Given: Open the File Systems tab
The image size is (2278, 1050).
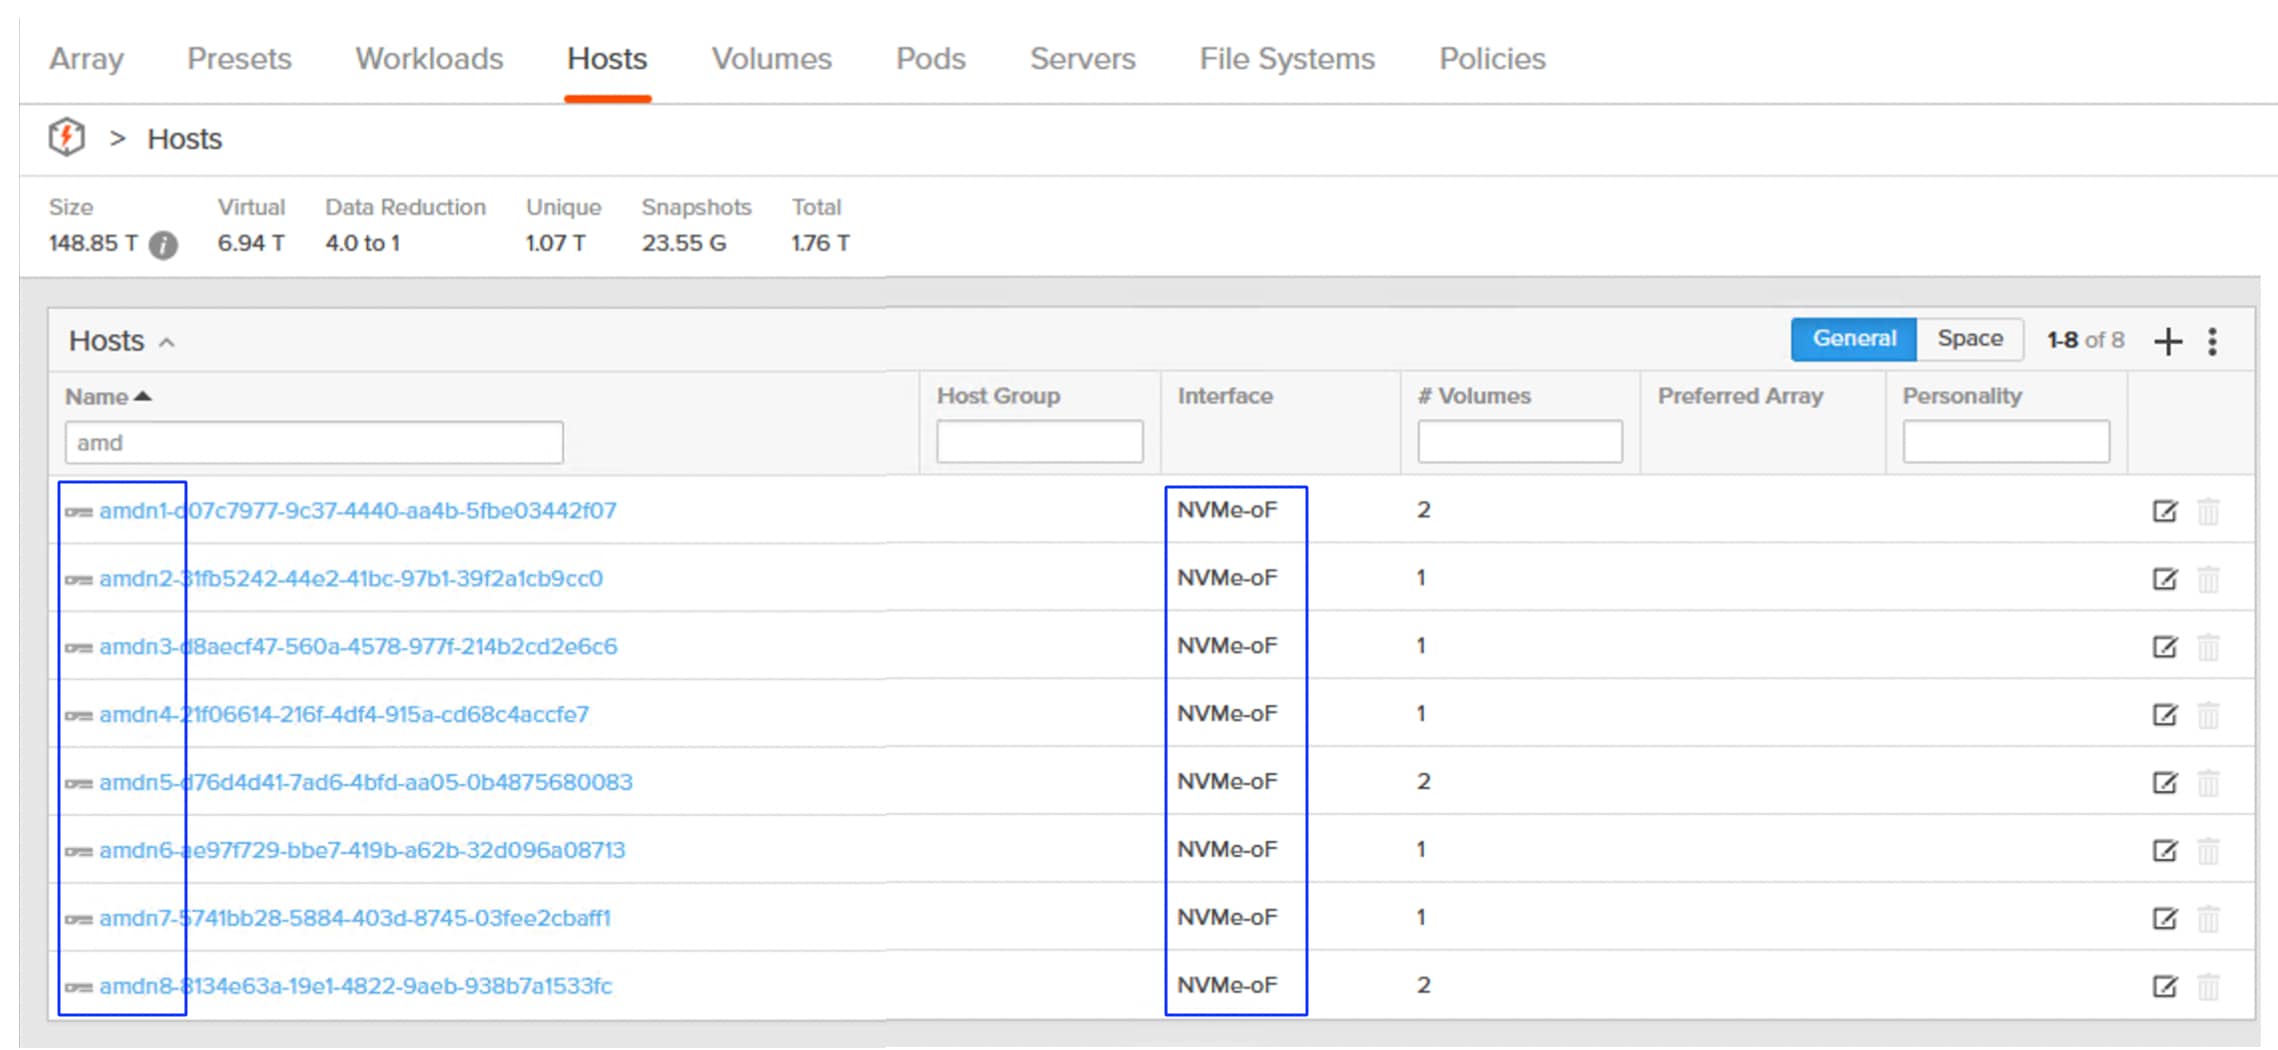Looking at the screenshot, I should 1286,59.
